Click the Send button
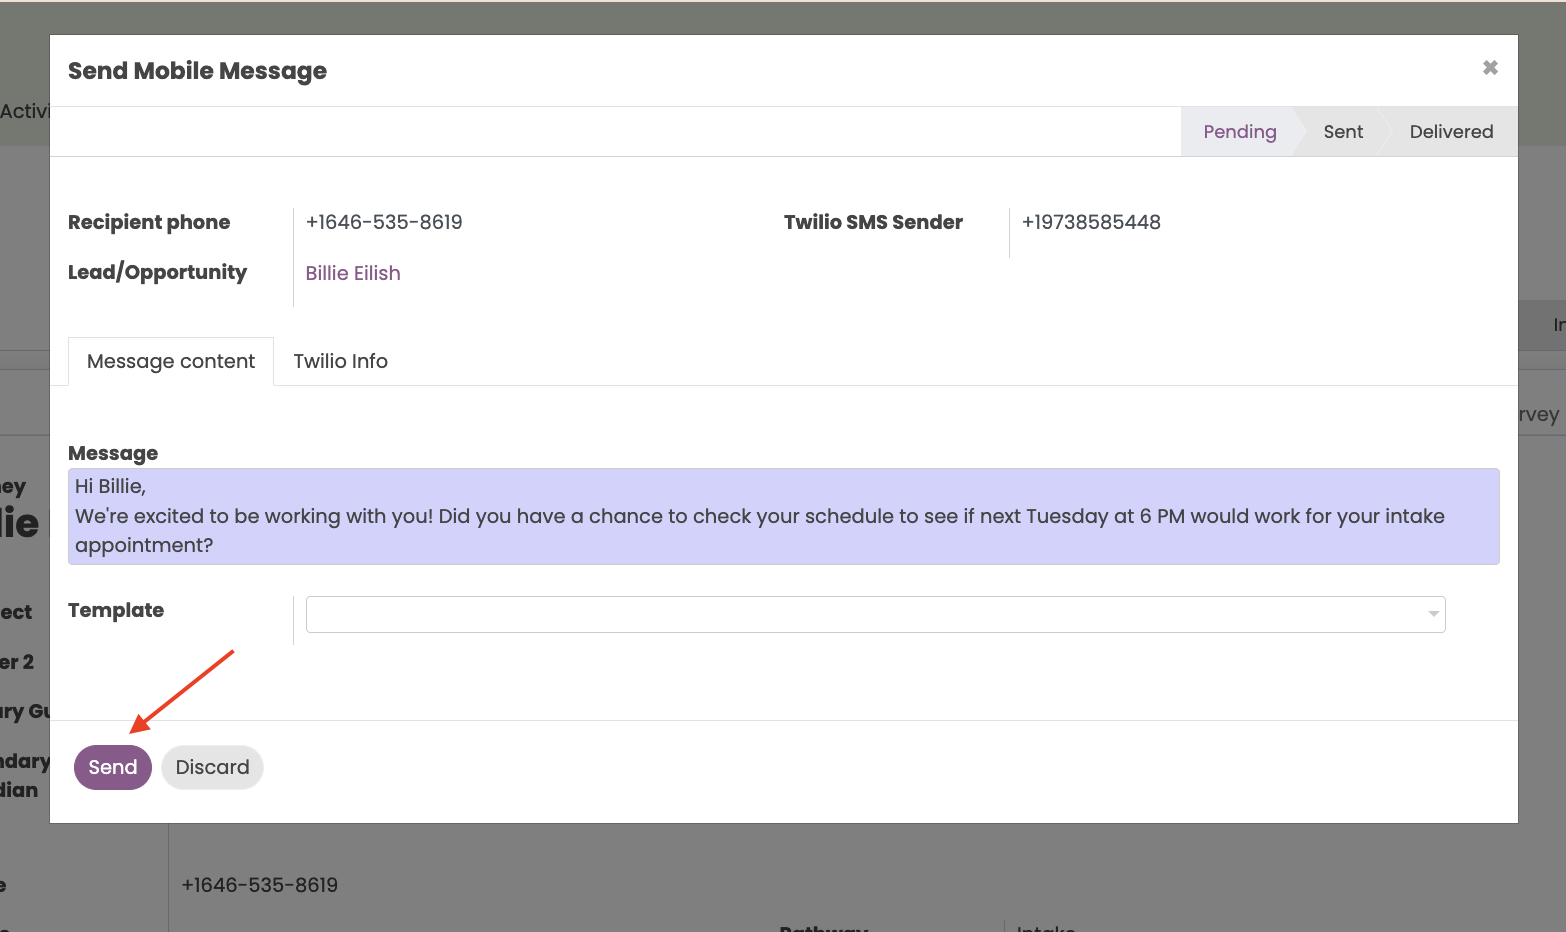Image resolution: width=1566 pixels, height=932 pixels. point(113,767)
